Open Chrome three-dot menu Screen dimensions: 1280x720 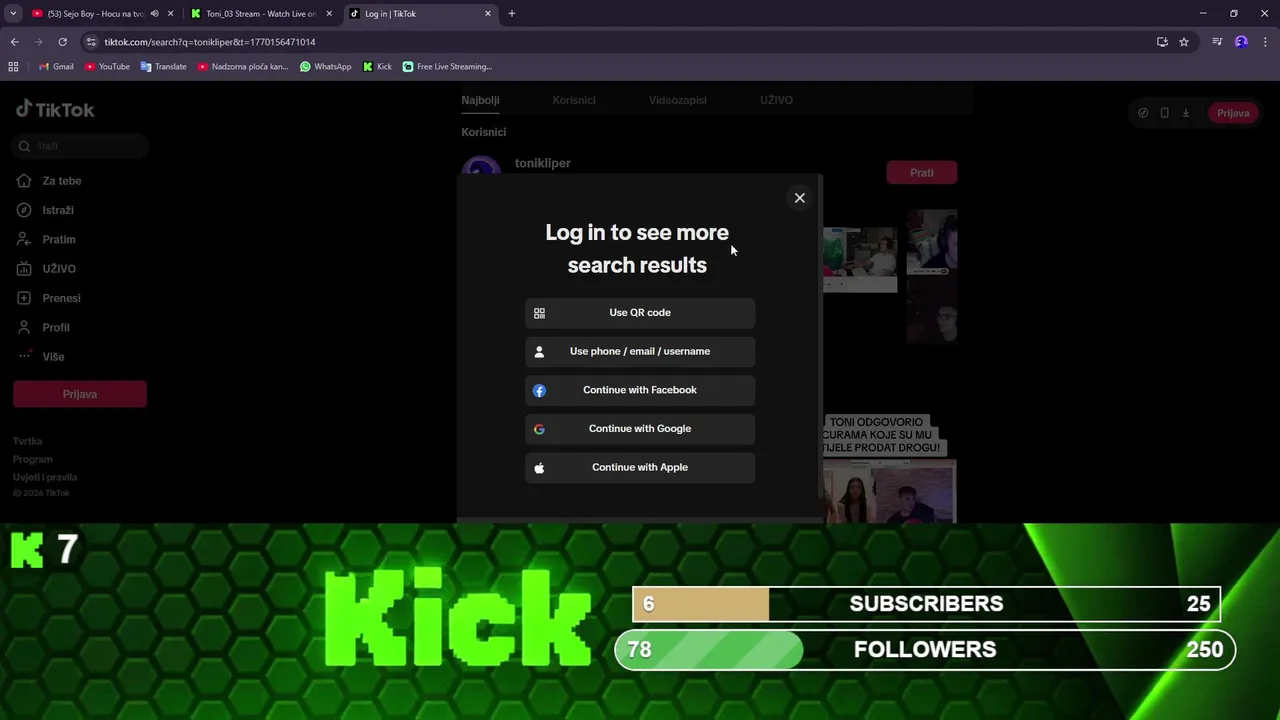[1265, 42]
